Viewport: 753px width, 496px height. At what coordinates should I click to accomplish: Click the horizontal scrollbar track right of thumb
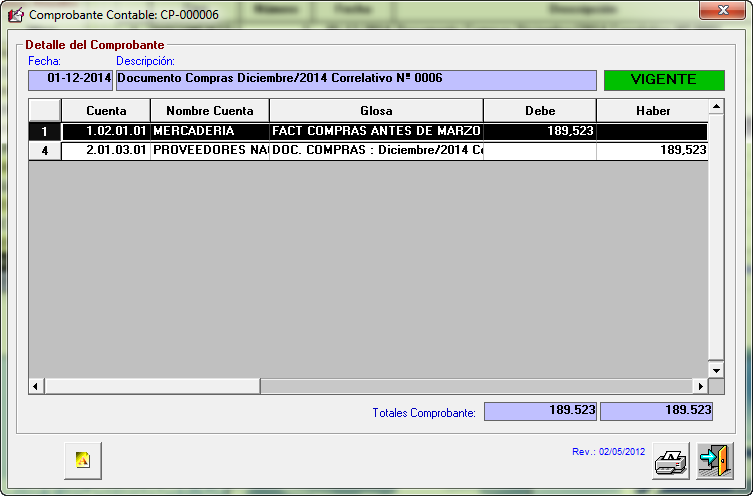[476, 386]
